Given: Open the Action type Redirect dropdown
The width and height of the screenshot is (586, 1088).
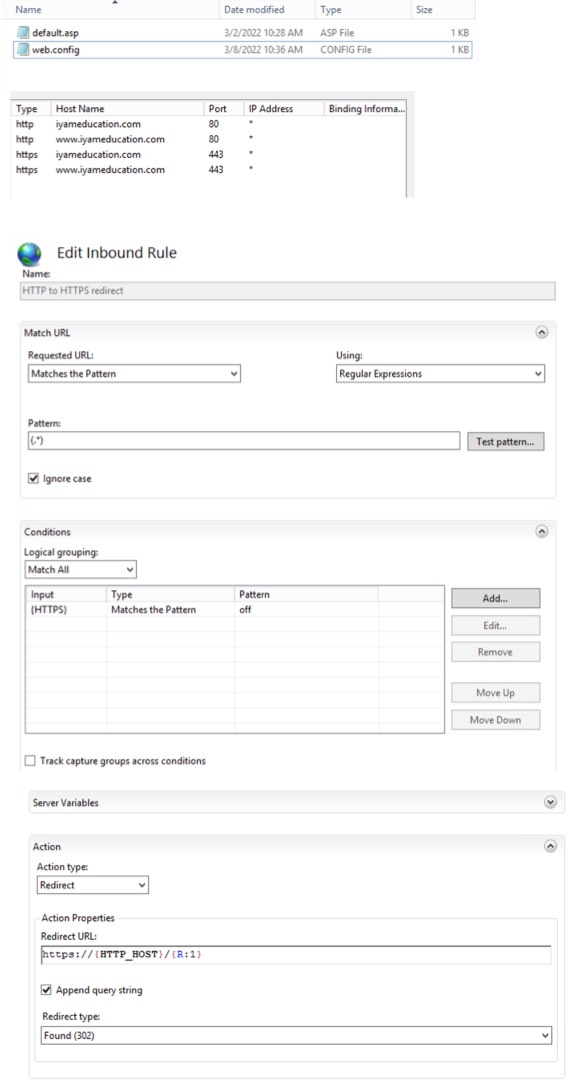Looking at the screenshot, I should click(92, 885).
